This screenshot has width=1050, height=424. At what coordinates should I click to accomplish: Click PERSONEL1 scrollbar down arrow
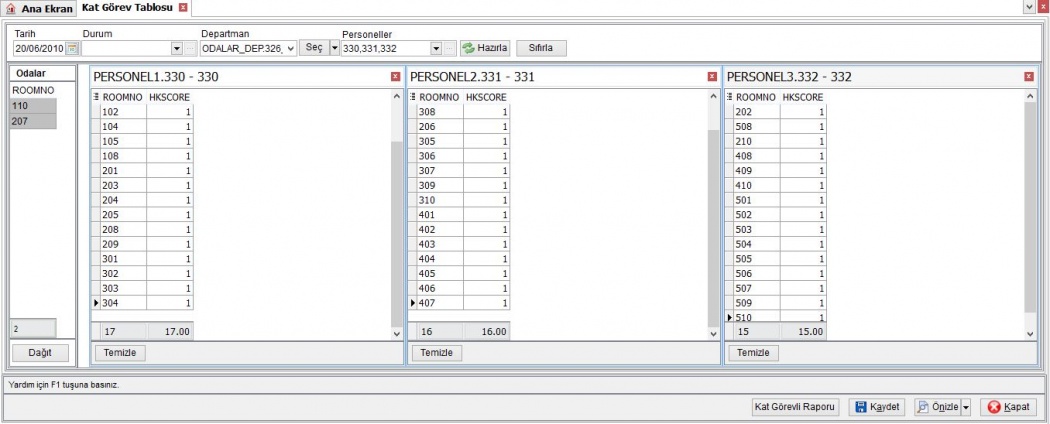[396, 334]
